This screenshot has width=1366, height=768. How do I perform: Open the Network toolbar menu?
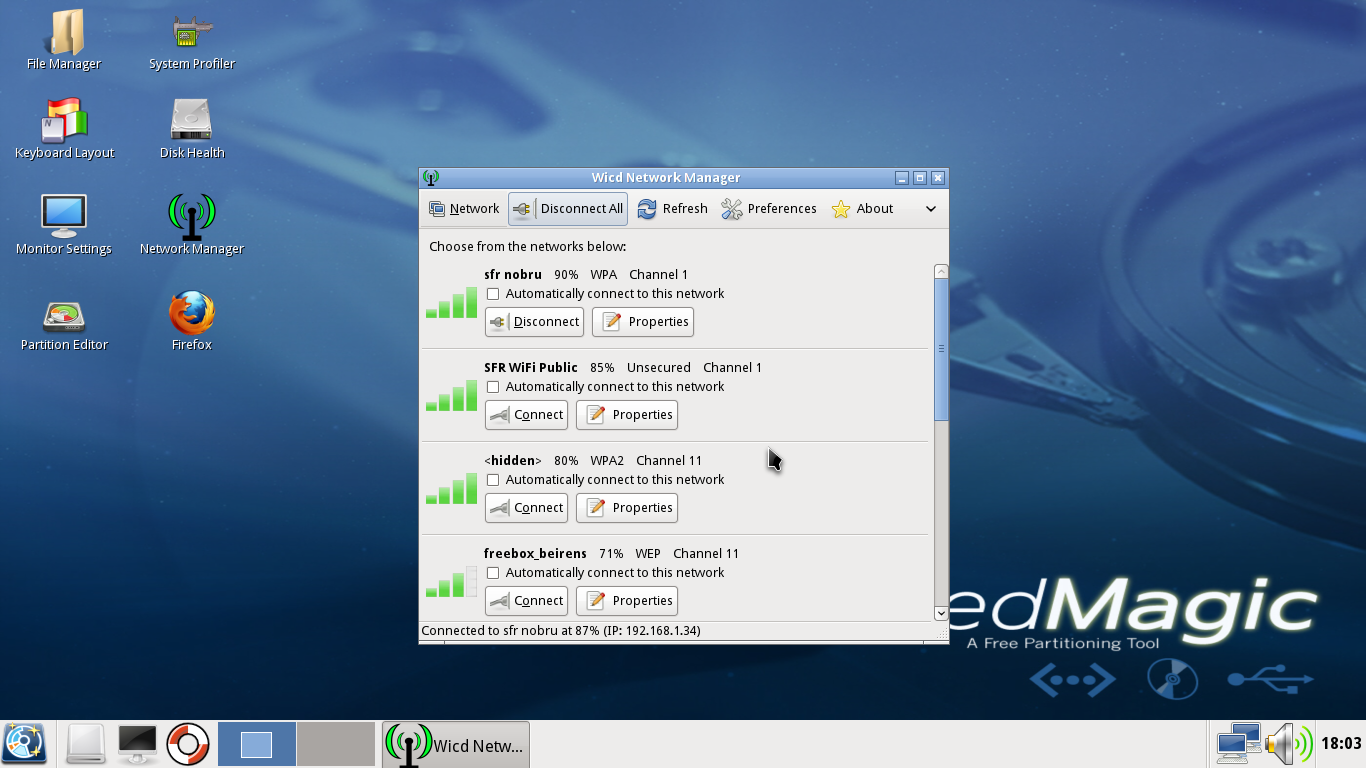pyautogui.click(x=464, y=209)
